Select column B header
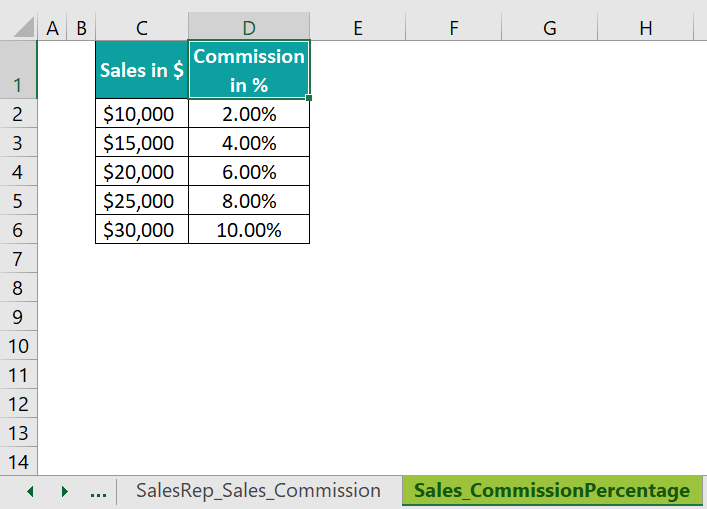707x509 pixels. click(x=81, y=28)
